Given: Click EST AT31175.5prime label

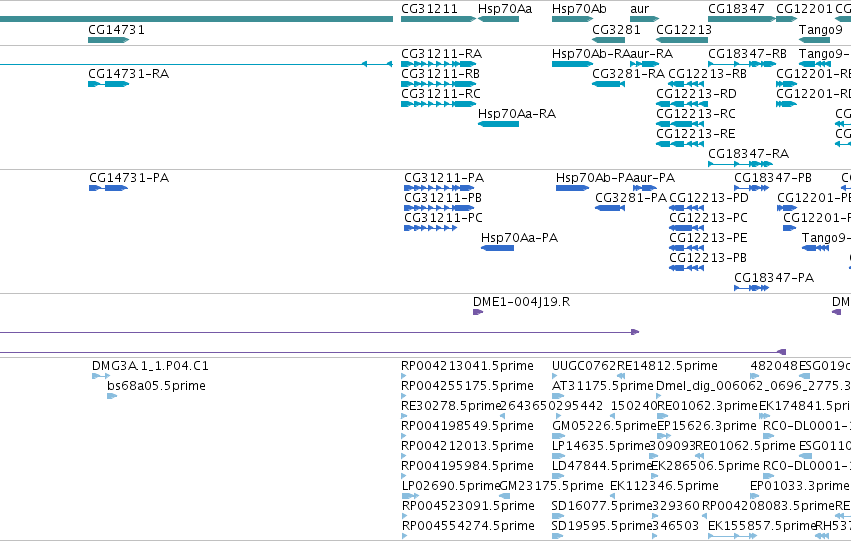Looking at the screenshot, I should [602, 386].
